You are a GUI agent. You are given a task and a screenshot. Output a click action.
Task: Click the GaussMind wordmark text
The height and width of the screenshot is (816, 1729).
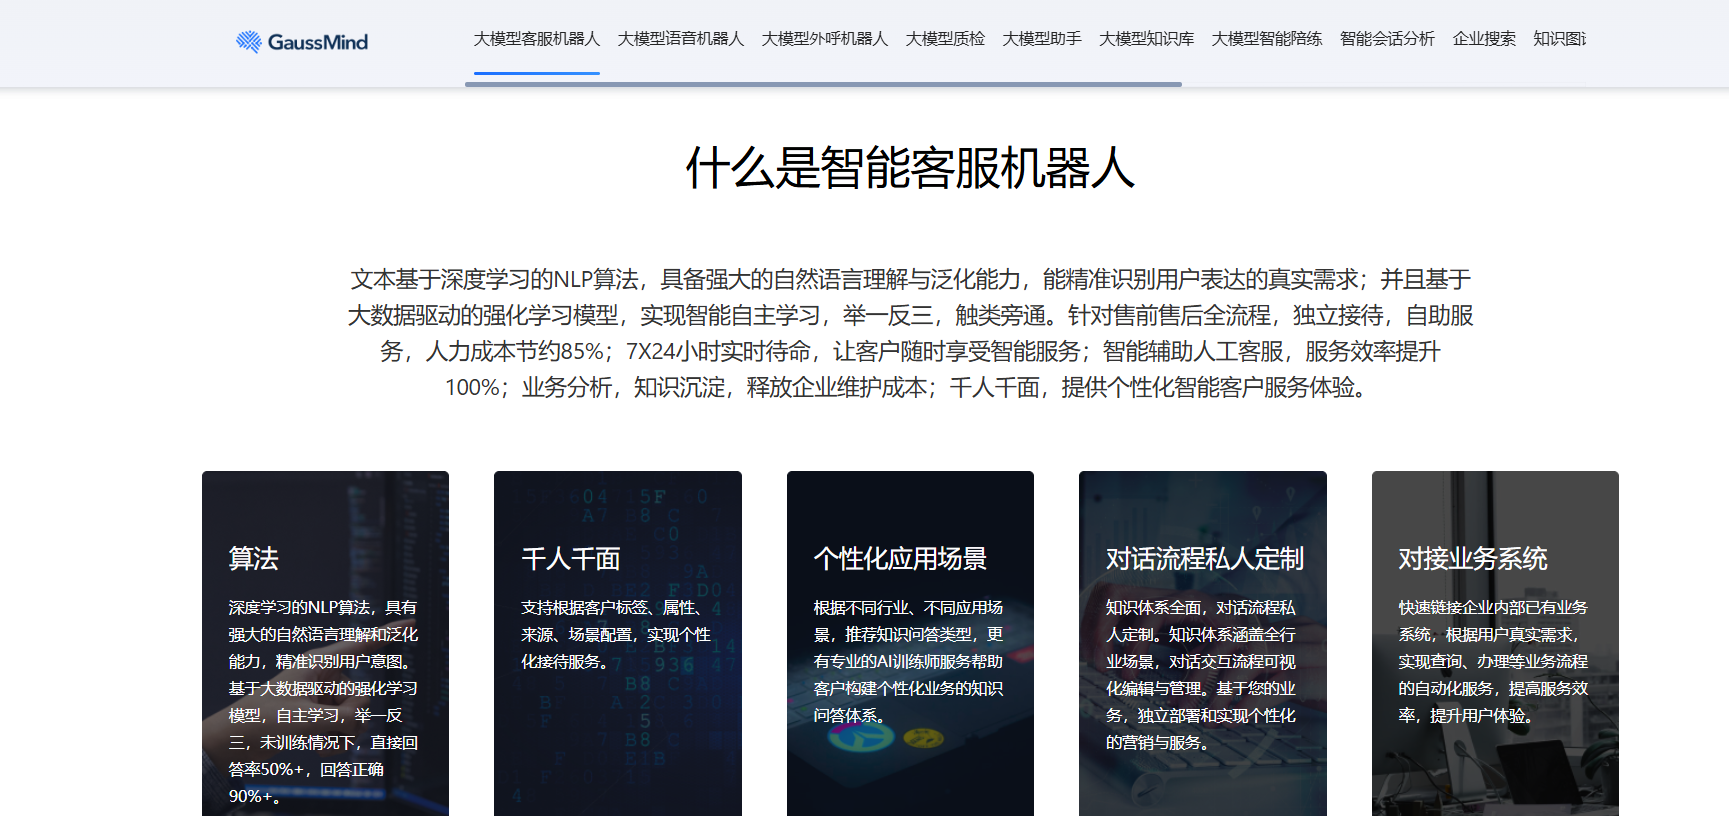pyautogui.click(x=317, y=42)
